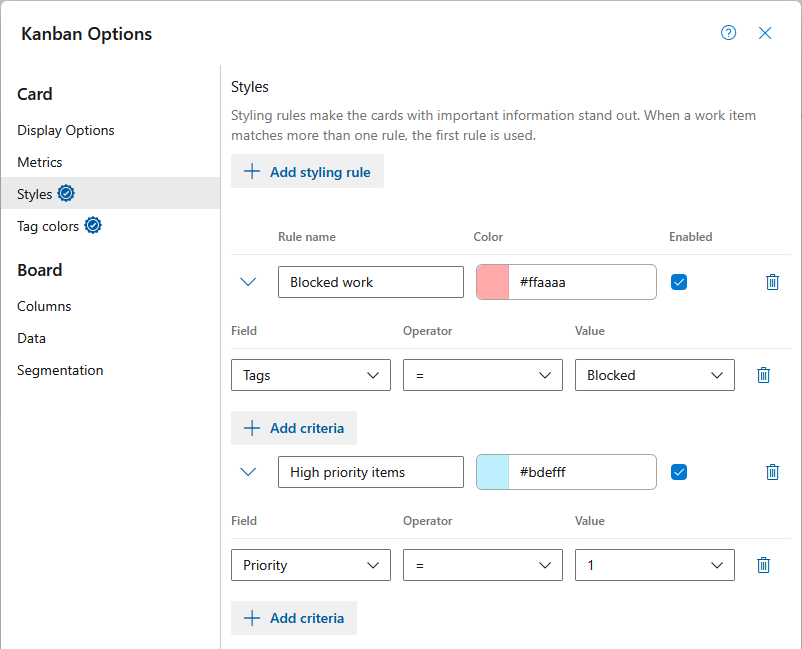Open the operator dropdown for Priority
The height and width of the screenshot is (649, 802).
click(x=482, y=565)
